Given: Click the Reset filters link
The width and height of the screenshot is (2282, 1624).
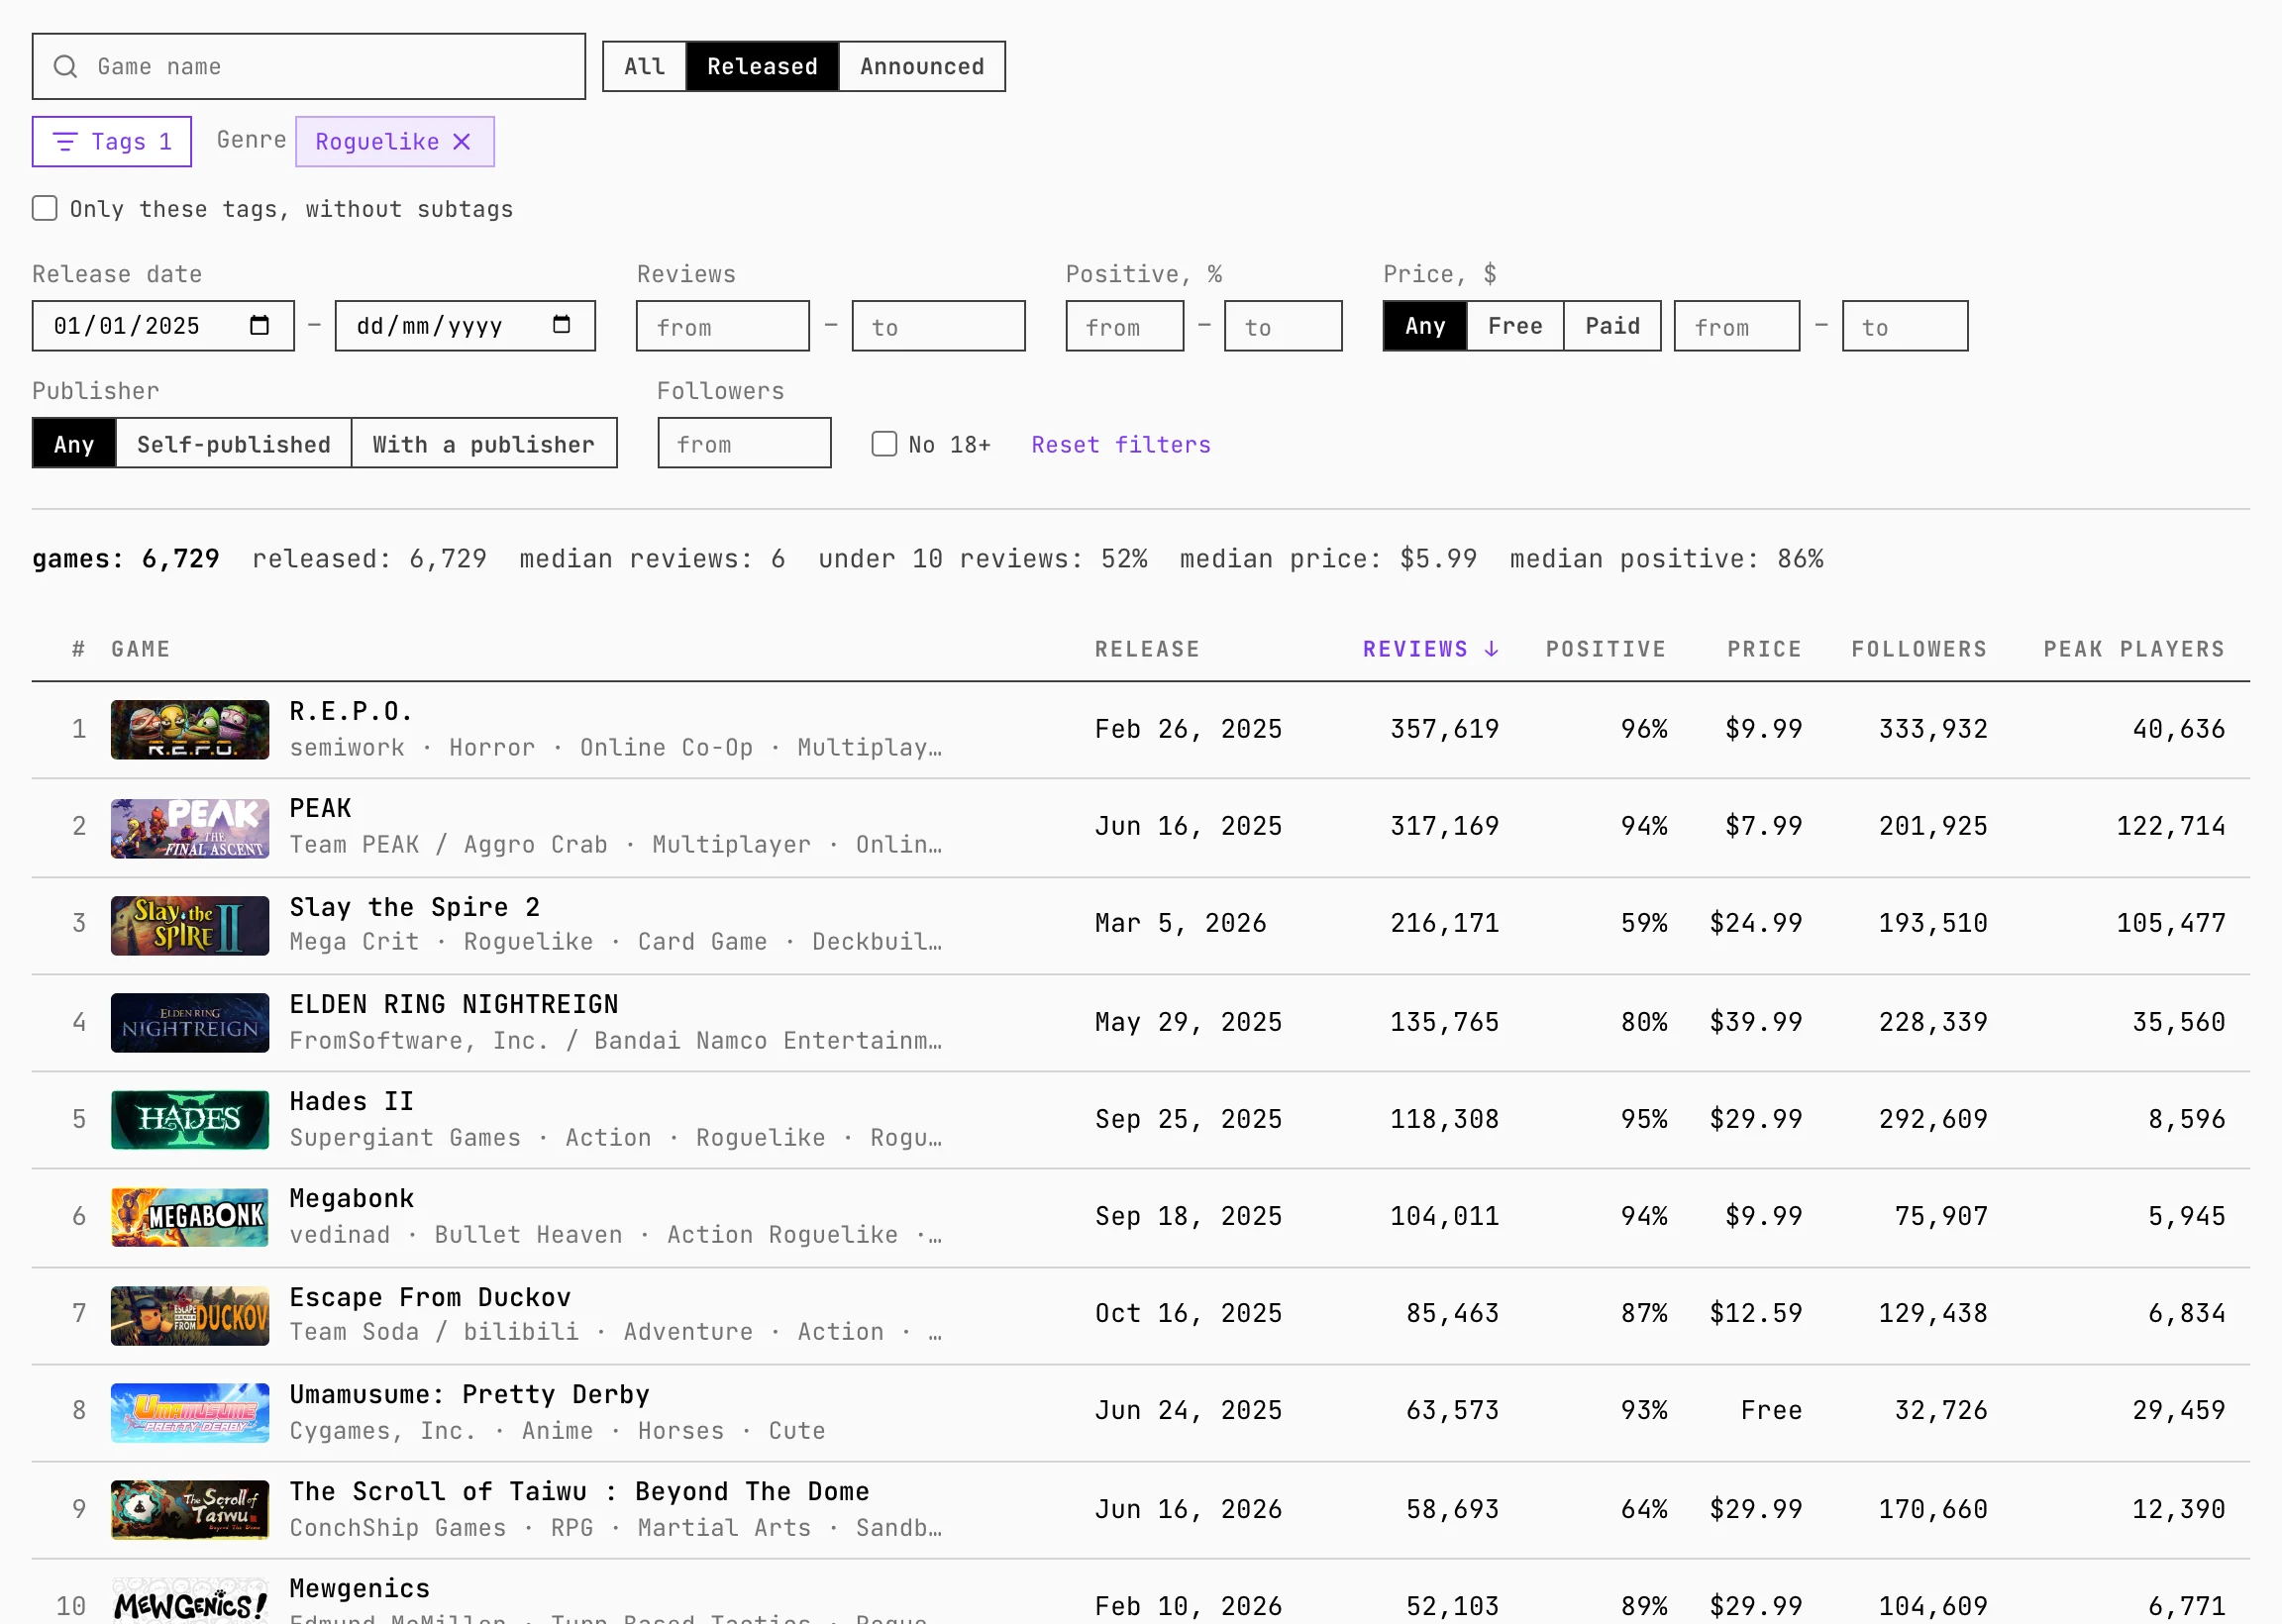Looking at the screenshot, I should click(1121, 445).
